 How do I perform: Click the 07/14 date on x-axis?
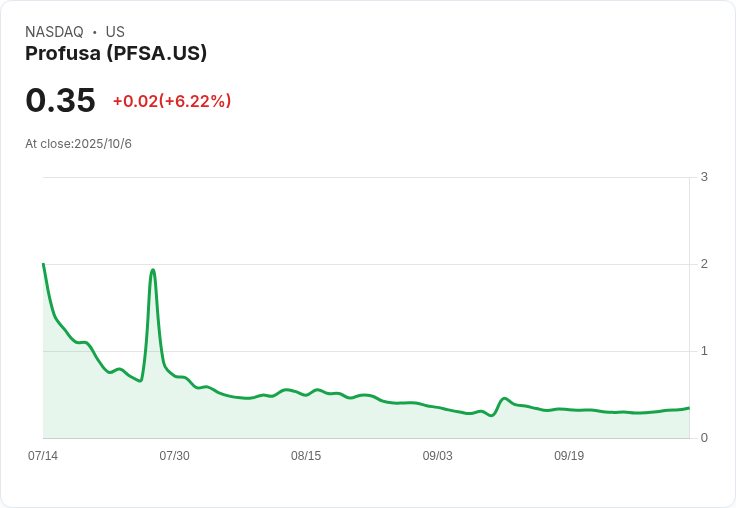[x=43, y=456]
